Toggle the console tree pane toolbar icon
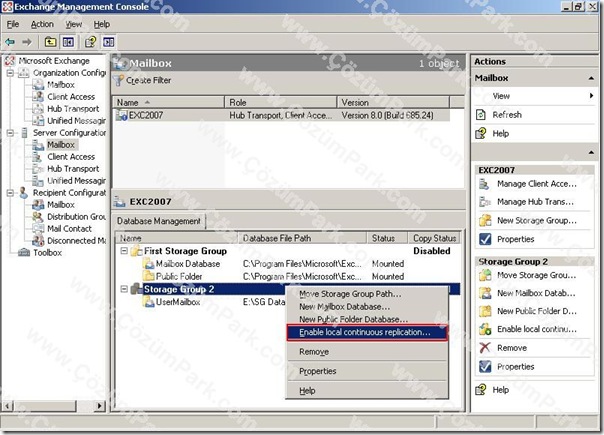Image resolution: width=604 pixels, height=435 pixels. point(68,42)
